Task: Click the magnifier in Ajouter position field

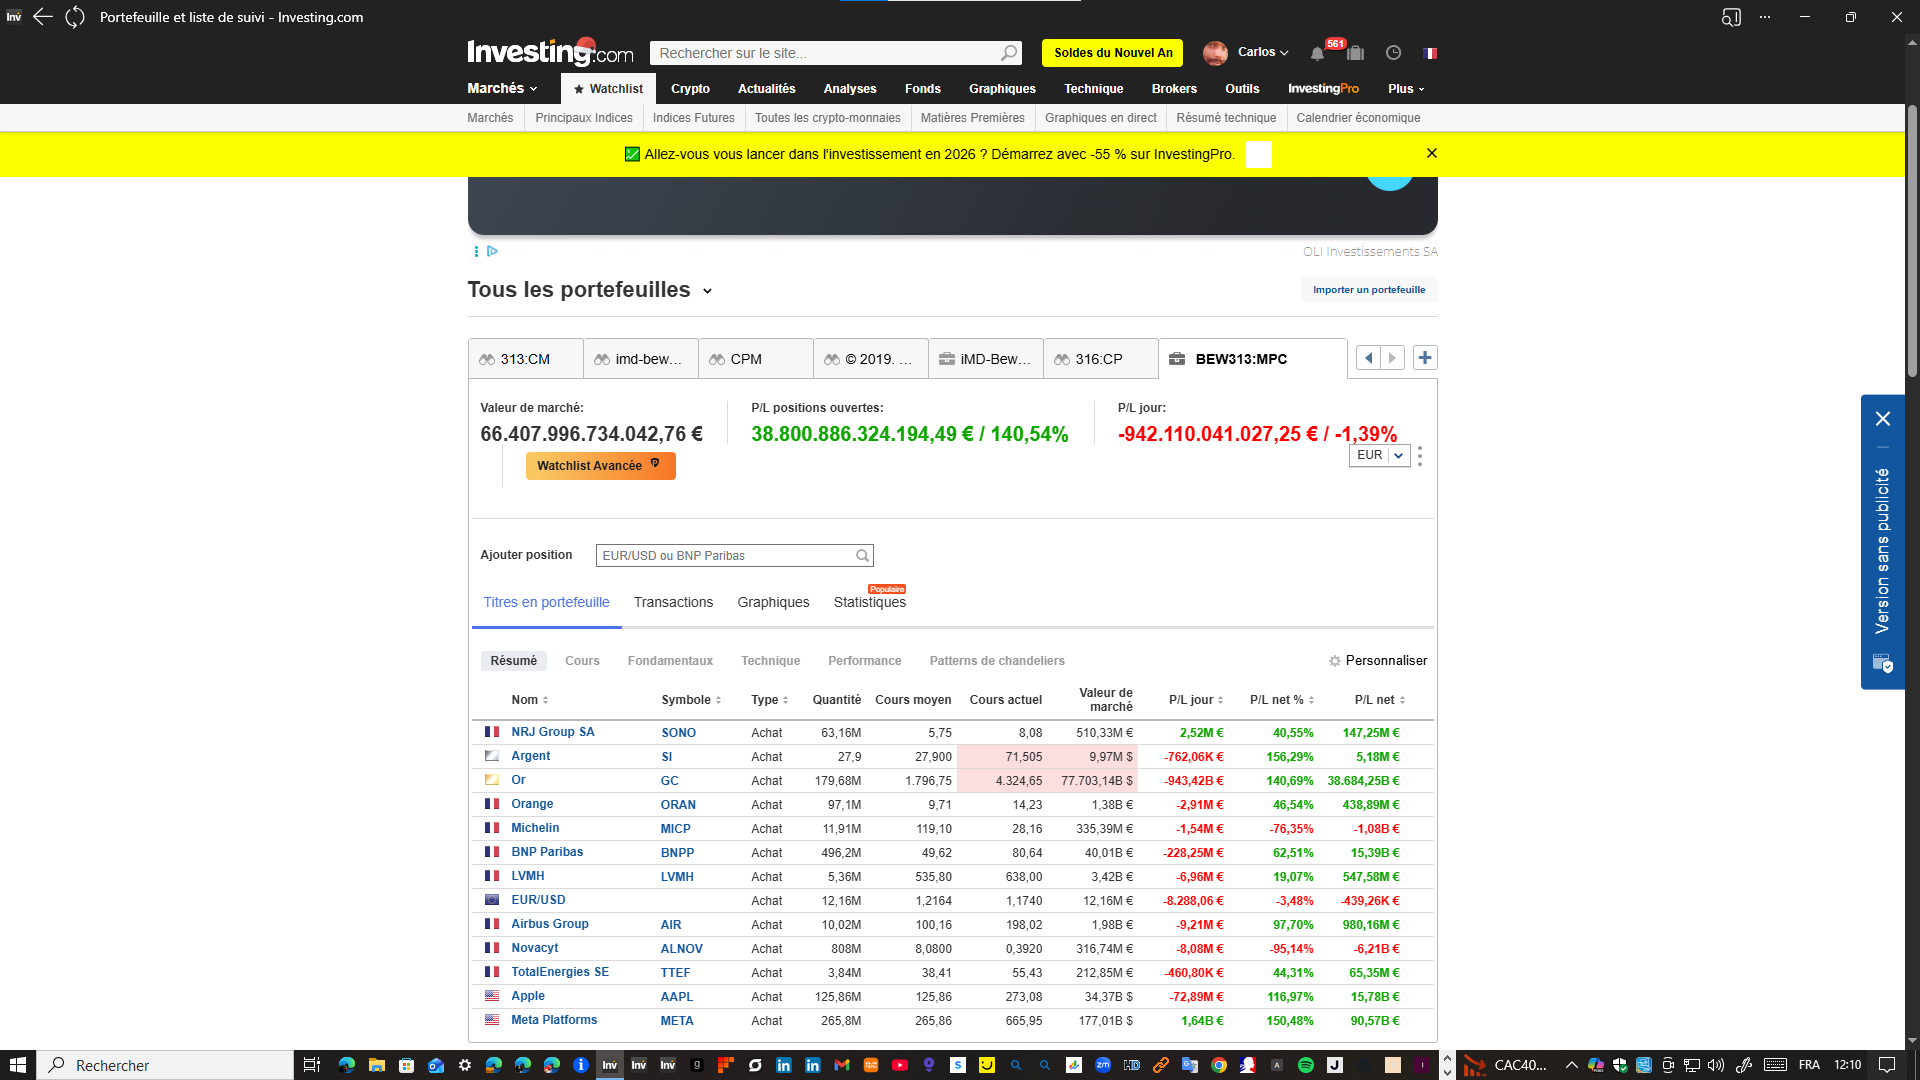Action: [862, 556]
